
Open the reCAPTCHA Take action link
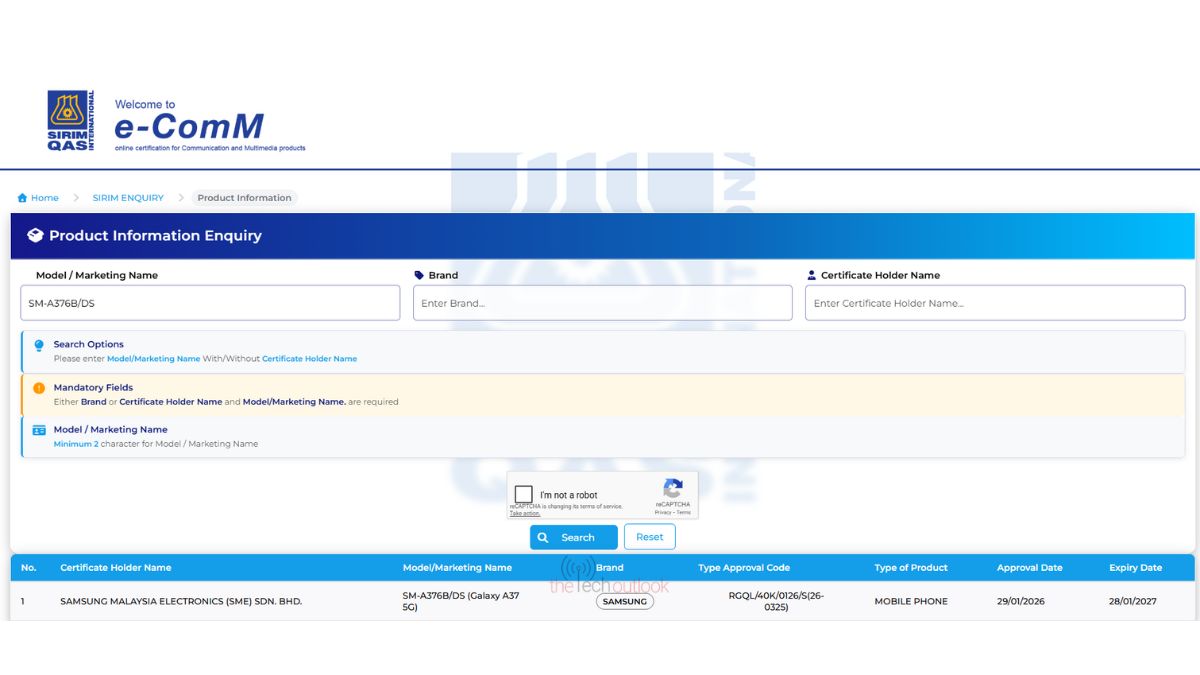[525, 514]
